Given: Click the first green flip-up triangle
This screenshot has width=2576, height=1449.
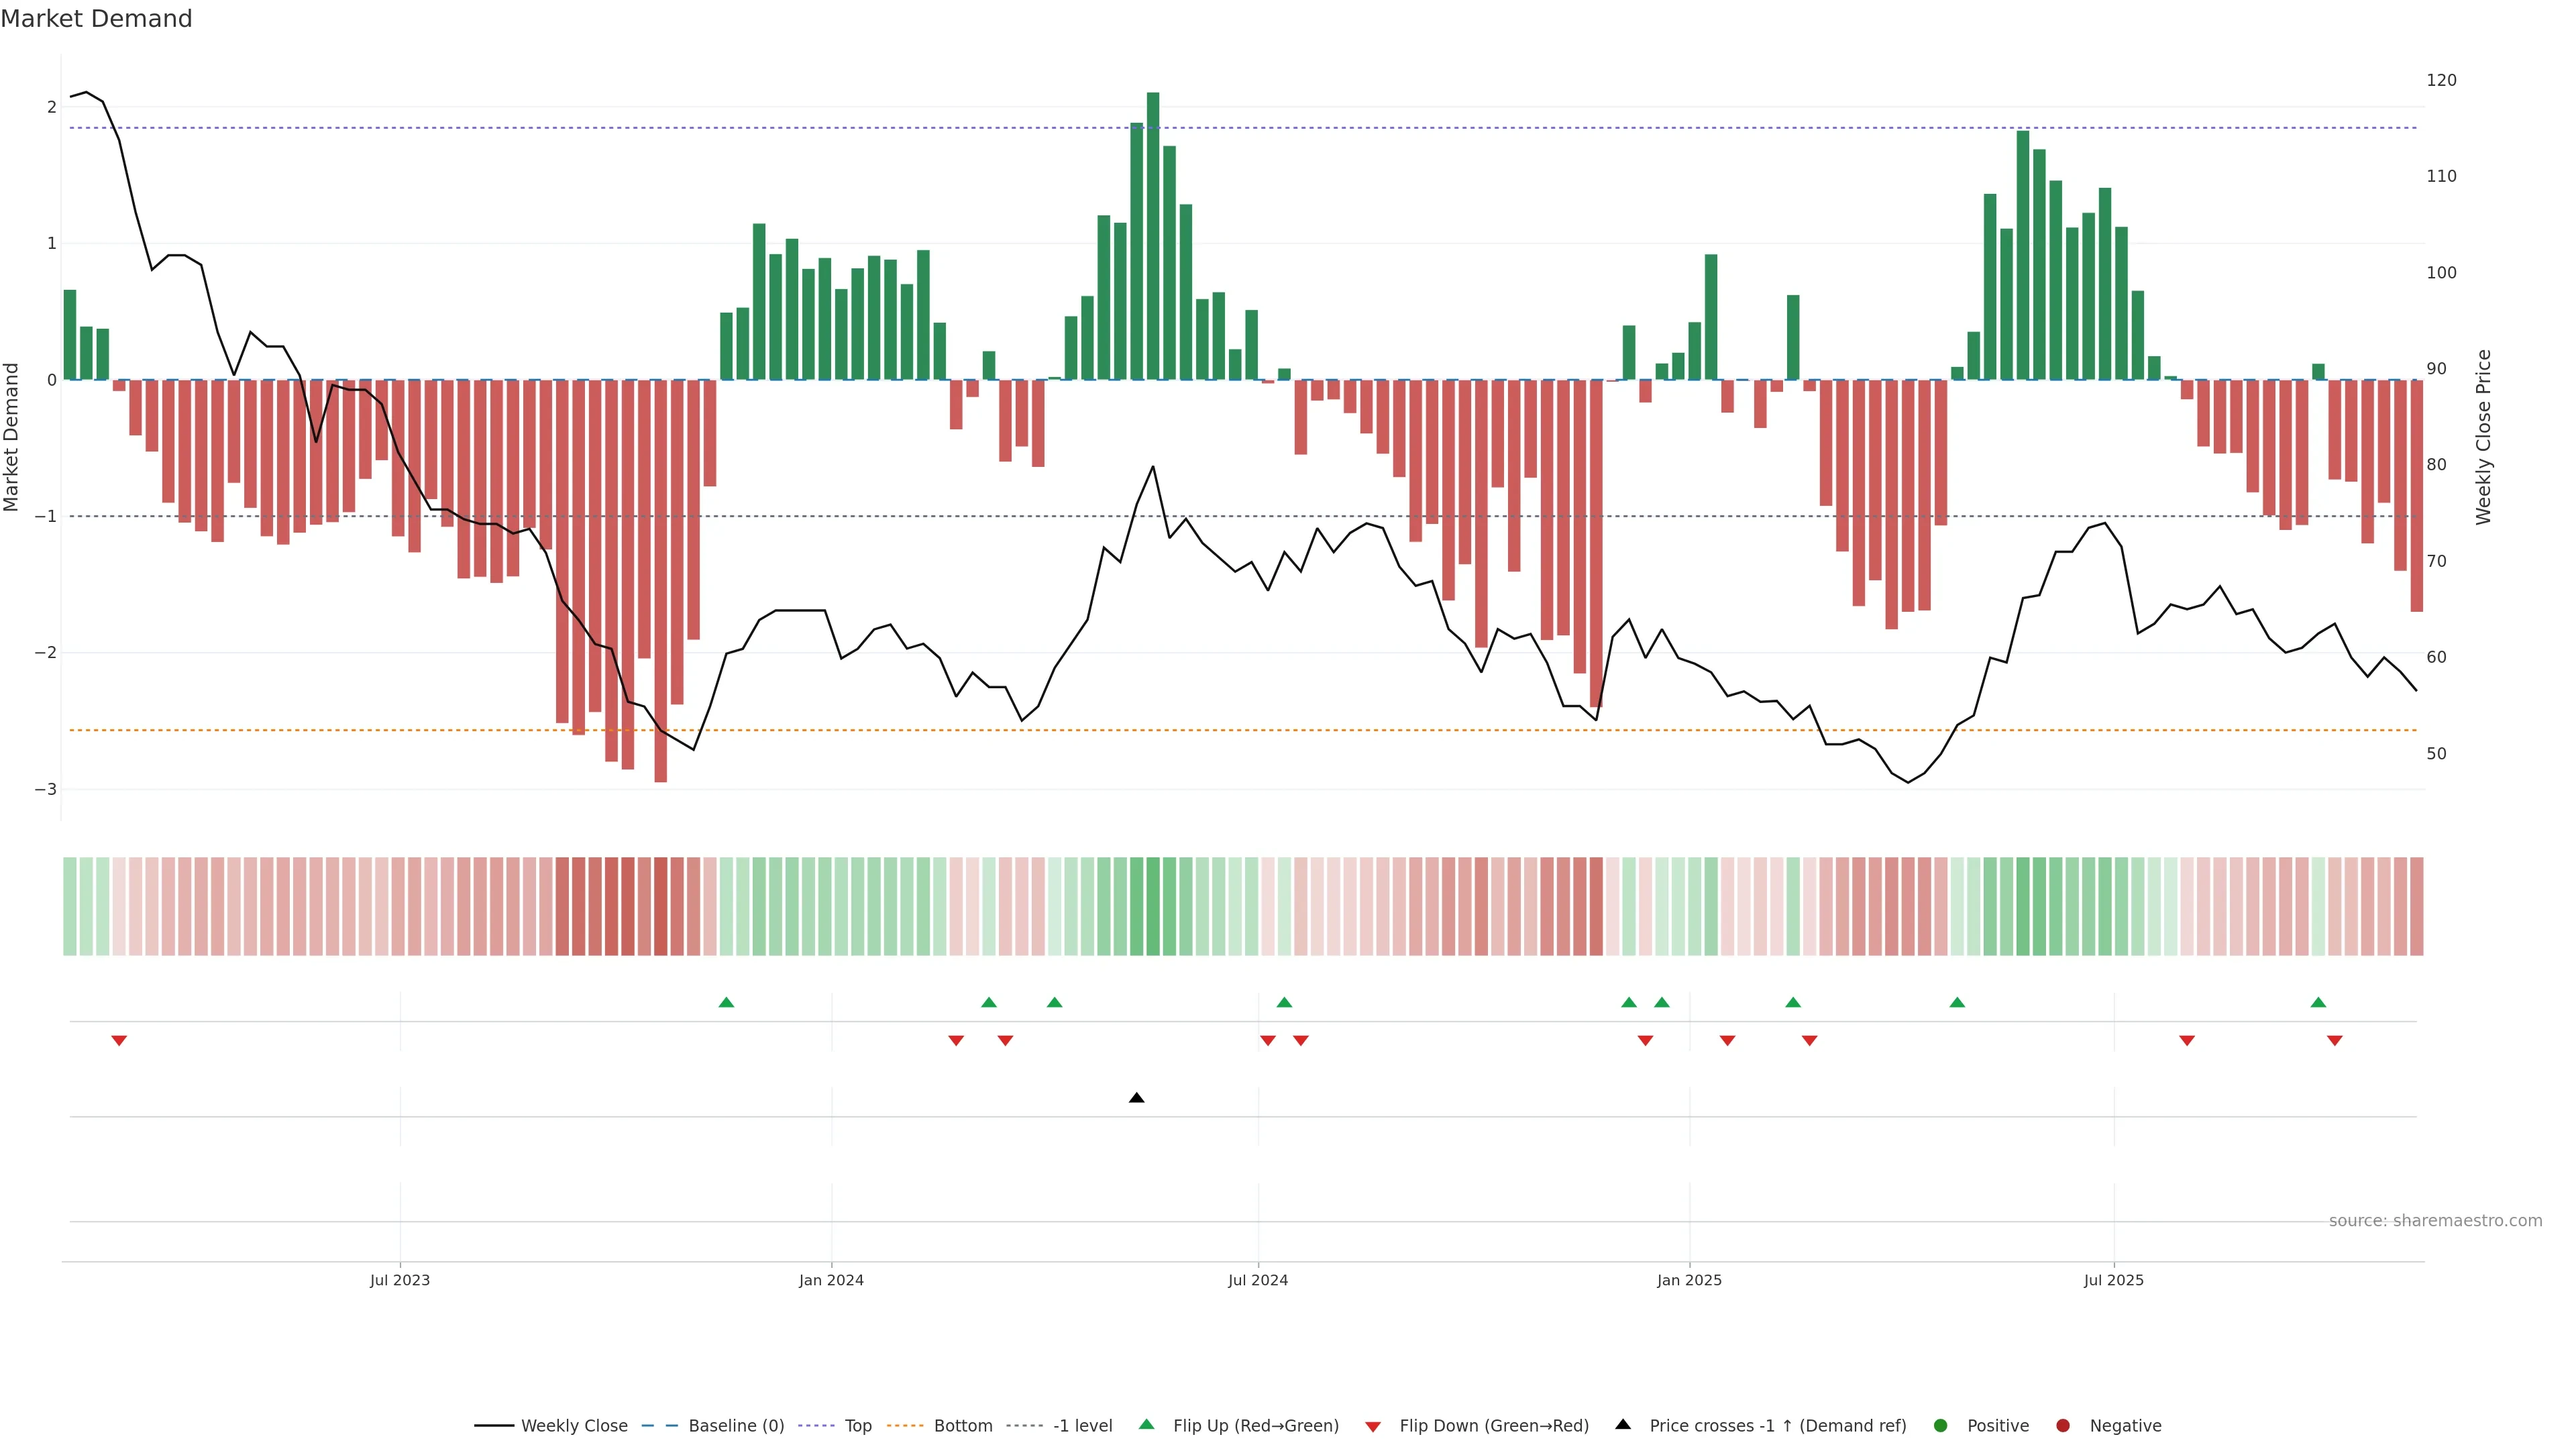Looking at the screenshot, I should pyautogui.click(x=726, y=1002).
